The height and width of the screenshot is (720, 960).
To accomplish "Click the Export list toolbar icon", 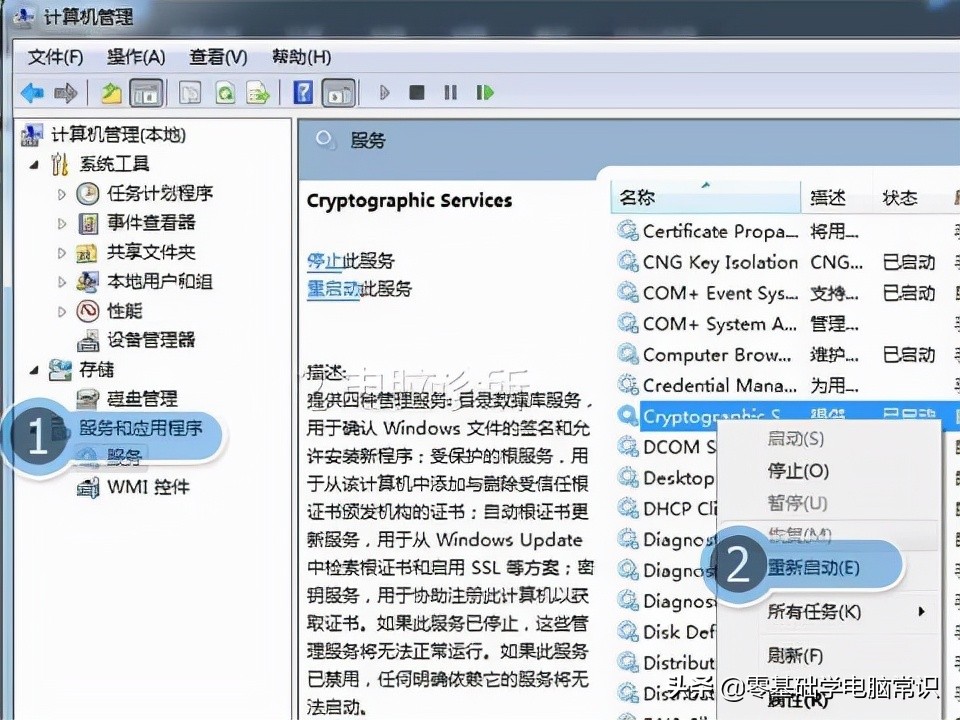I will [258, 94].
